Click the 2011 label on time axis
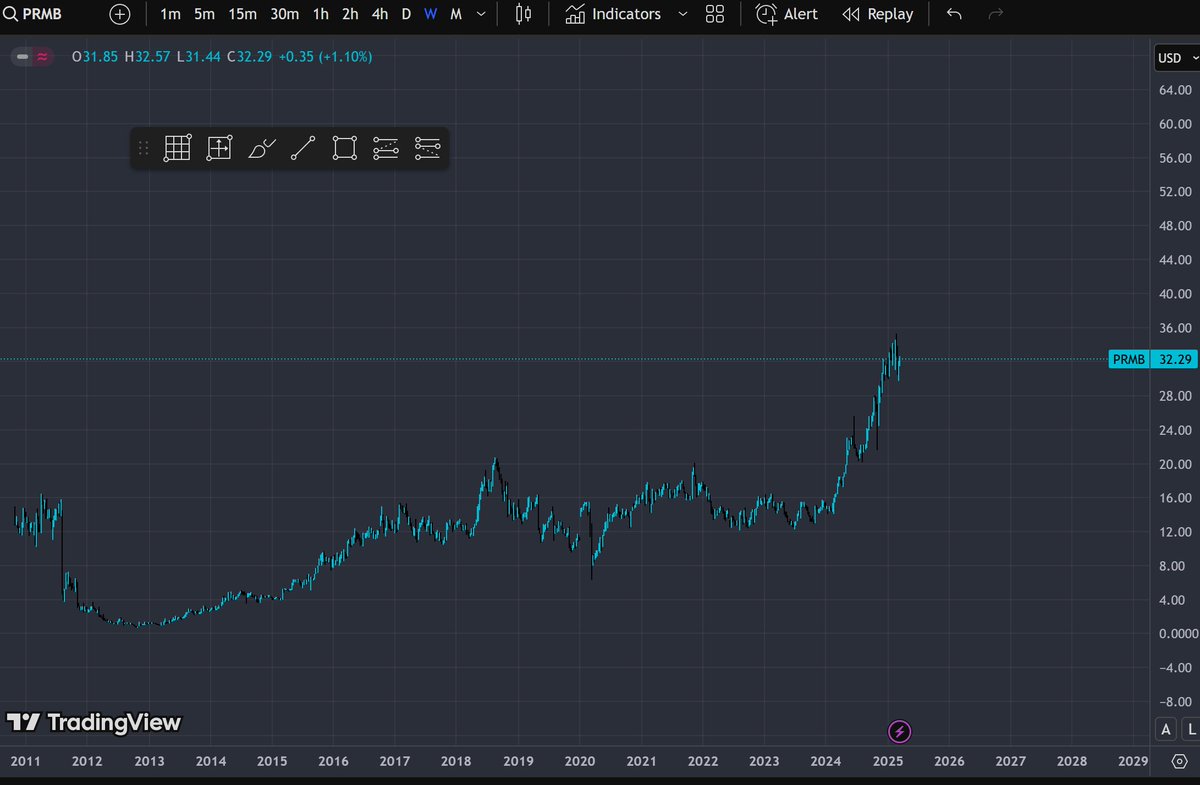The width and height of the screenshot is (1200, 785). [x=25, y=762]
